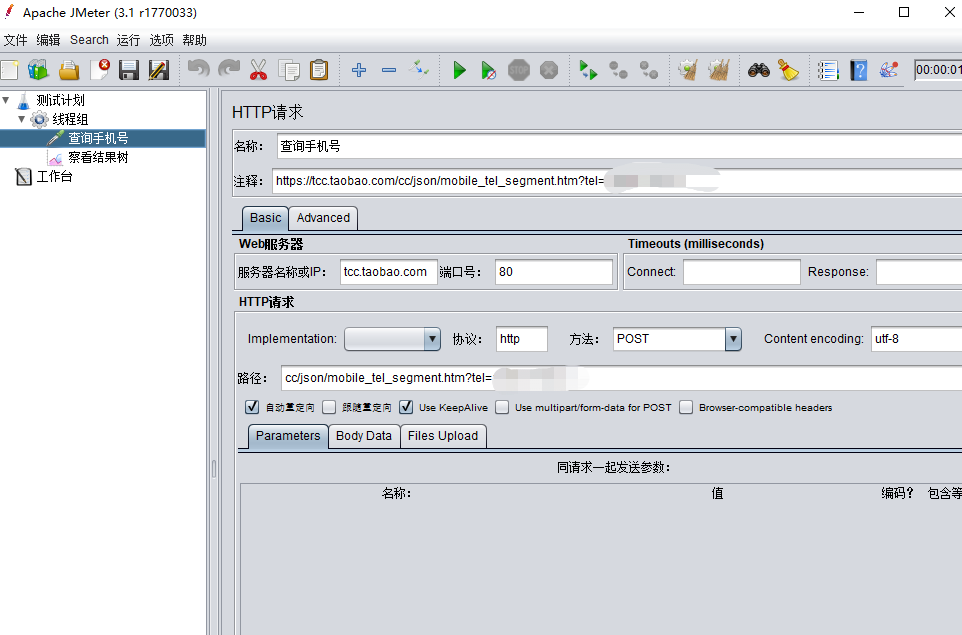The image size is (962, 635).
Task: Collapse the 测试计划 tree node
Action: click(x=6, y=99)
